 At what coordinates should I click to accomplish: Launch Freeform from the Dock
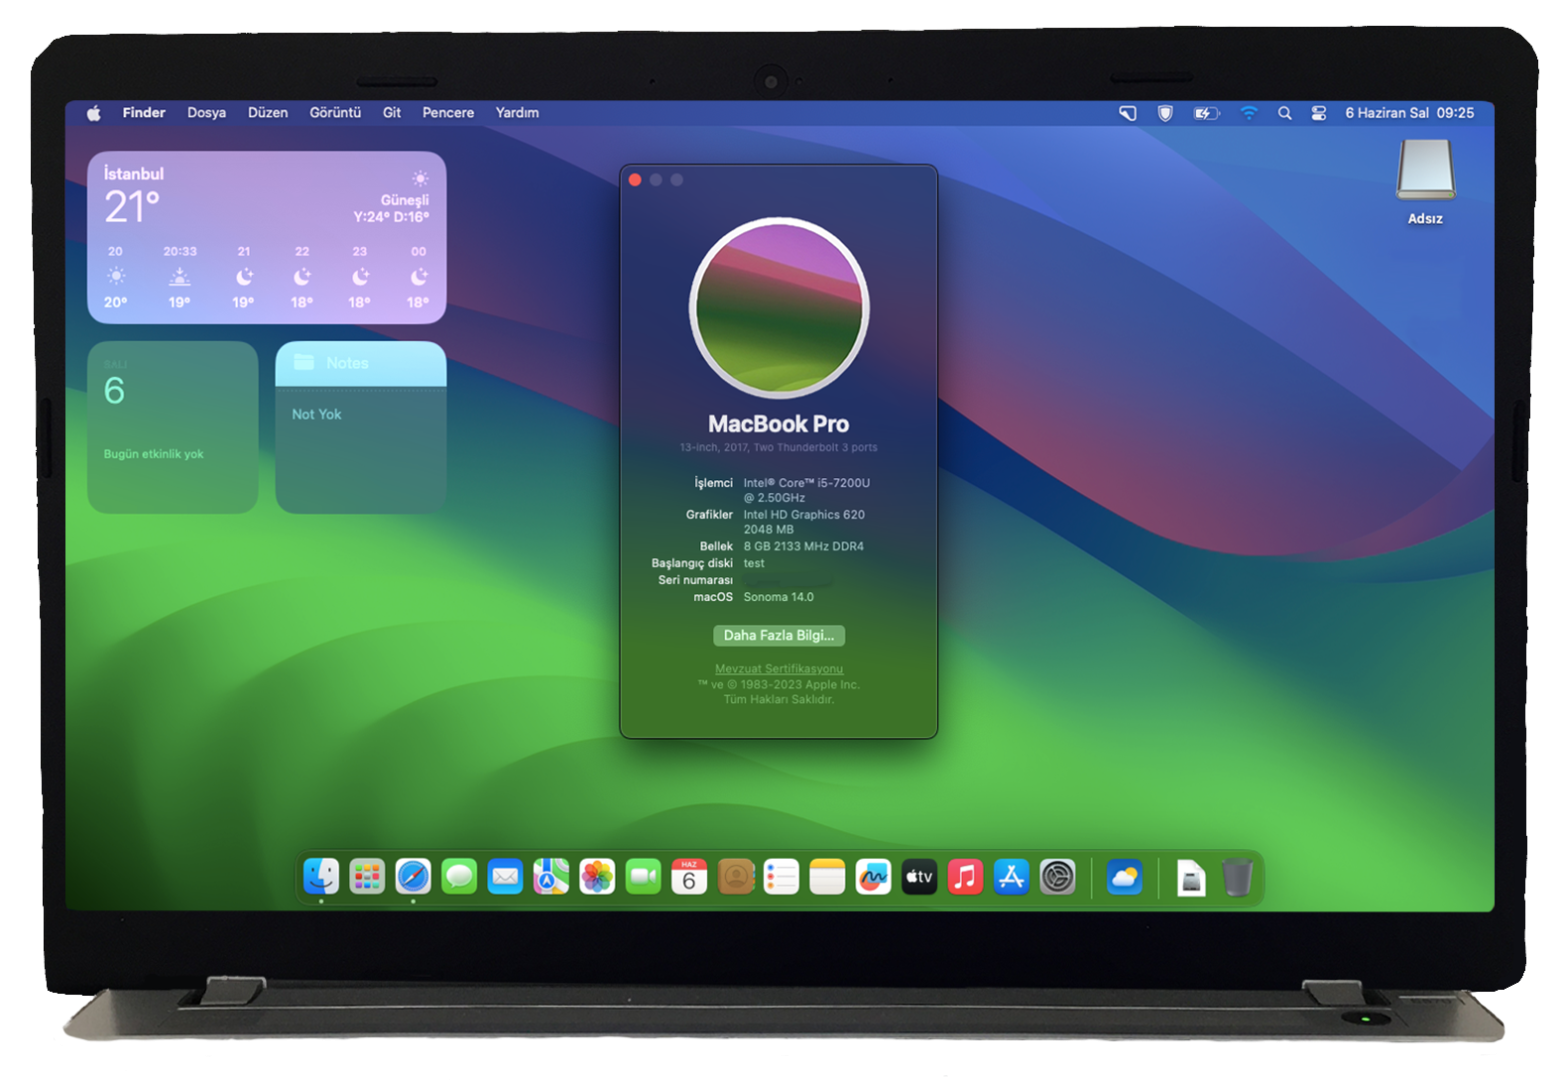pos(873,877)
